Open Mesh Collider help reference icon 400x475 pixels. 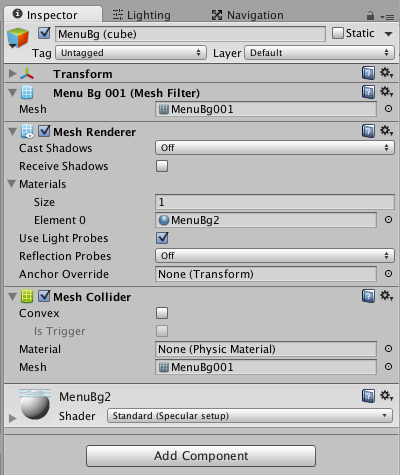coord(368,296)
